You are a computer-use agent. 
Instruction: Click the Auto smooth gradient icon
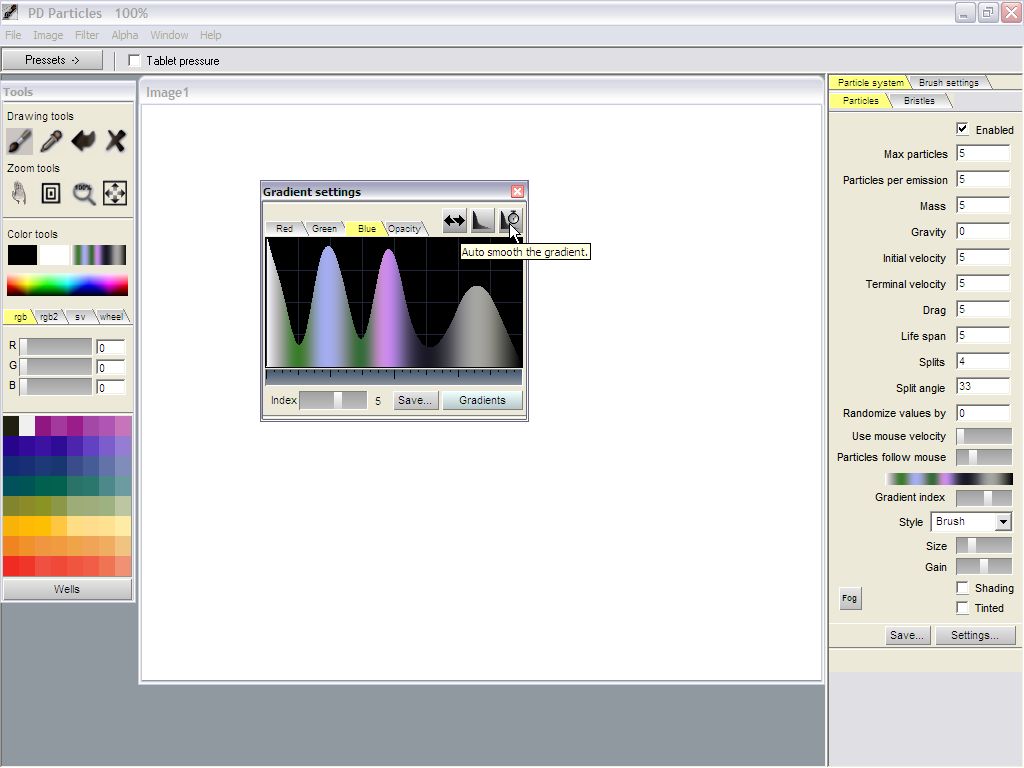pyautogui.click(x=511, y=221)
